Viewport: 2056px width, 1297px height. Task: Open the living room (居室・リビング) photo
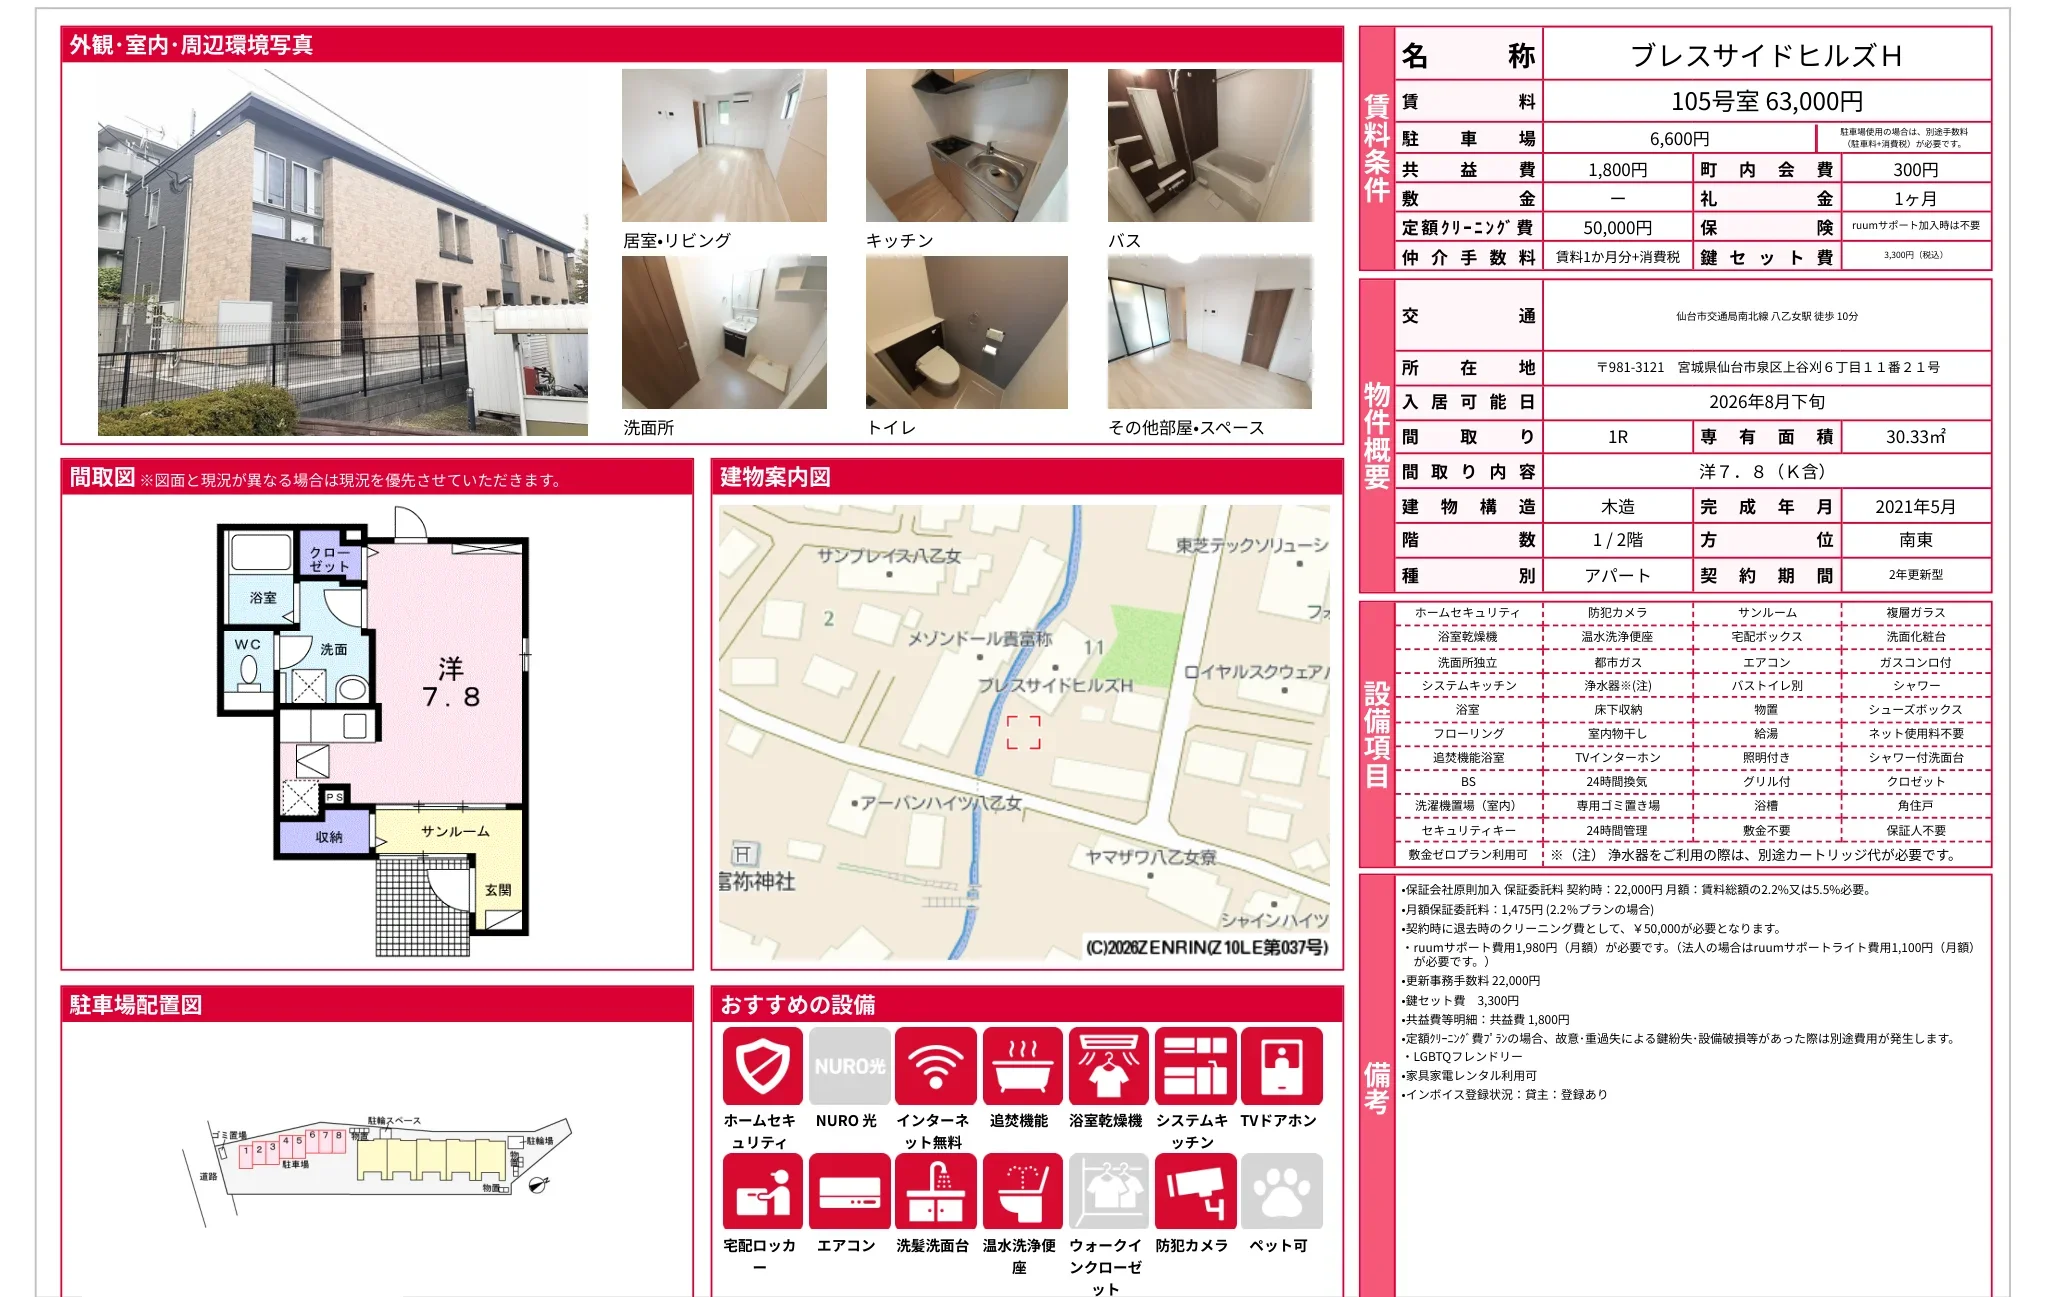[724, 145]
